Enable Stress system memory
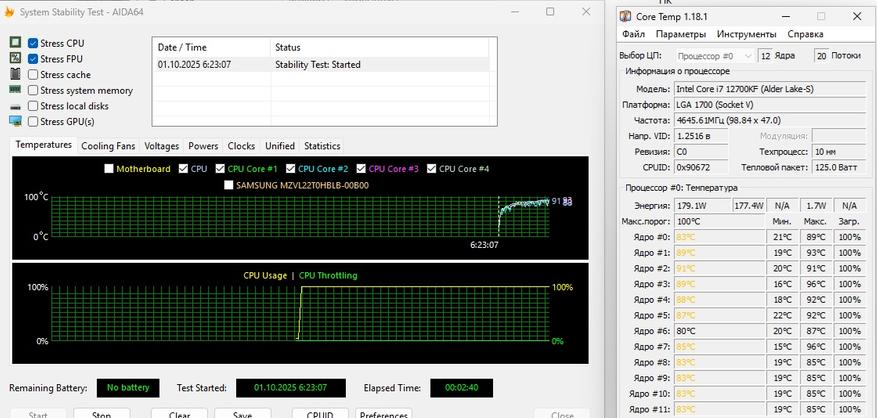The width and height of the screenshot is (877, 418). click(33, 90)
